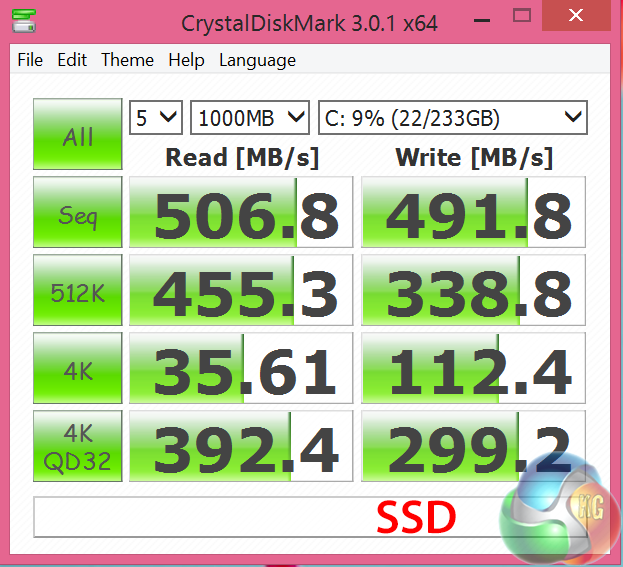The width and height of the screenshot is (623, 567).
Task: Close the CrystalDiskMark window
Action: pyautogui.click(x=576, y=16)
